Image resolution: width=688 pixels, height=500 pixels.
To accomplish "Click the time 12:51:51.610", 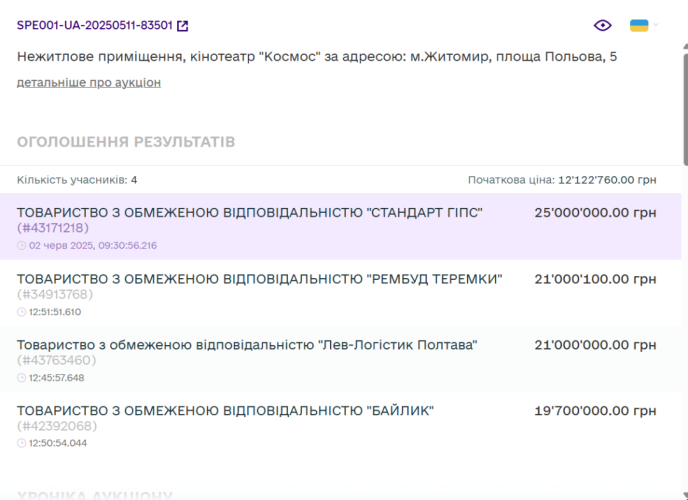I will coord(55,312).
